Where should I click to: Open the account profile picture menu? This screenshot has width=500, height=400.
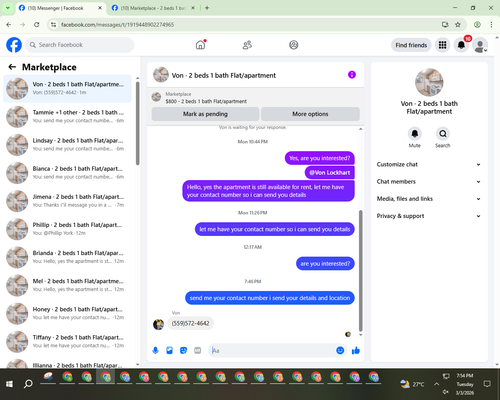point(480,45)
